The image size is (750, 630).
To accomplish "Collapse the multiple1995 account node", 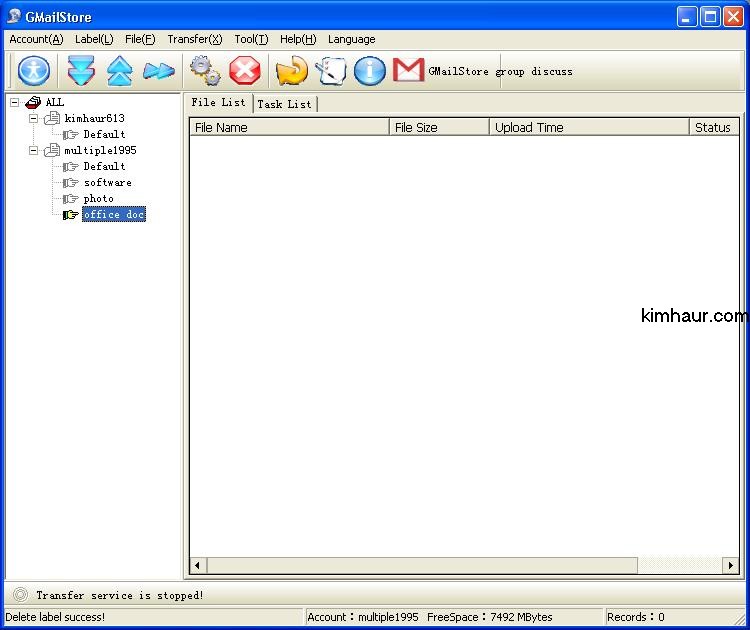I will point(33,150).
